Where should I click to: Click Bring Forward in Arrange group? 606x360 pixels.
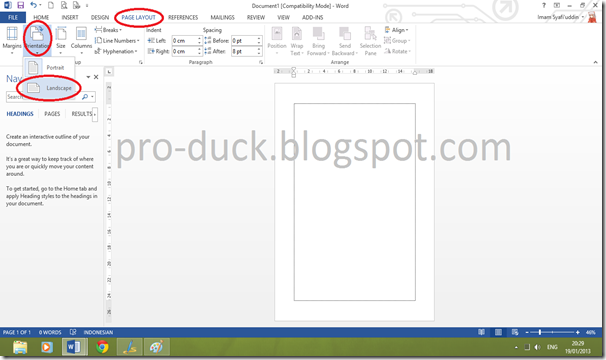318,41
